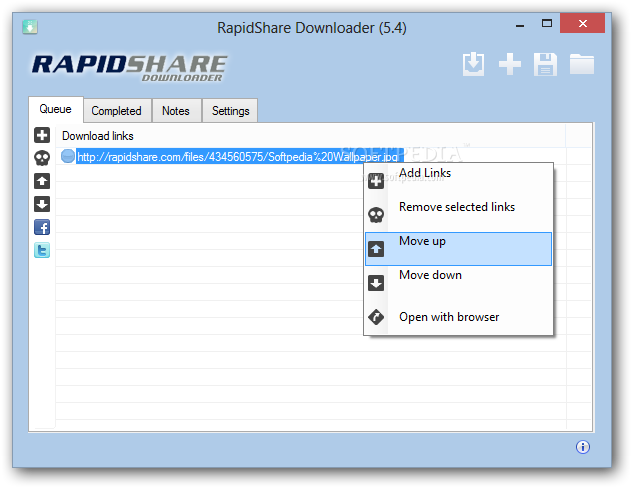Select Move down in context menu
The width and height of the screenshot is (632, 488).
[458, 282]
